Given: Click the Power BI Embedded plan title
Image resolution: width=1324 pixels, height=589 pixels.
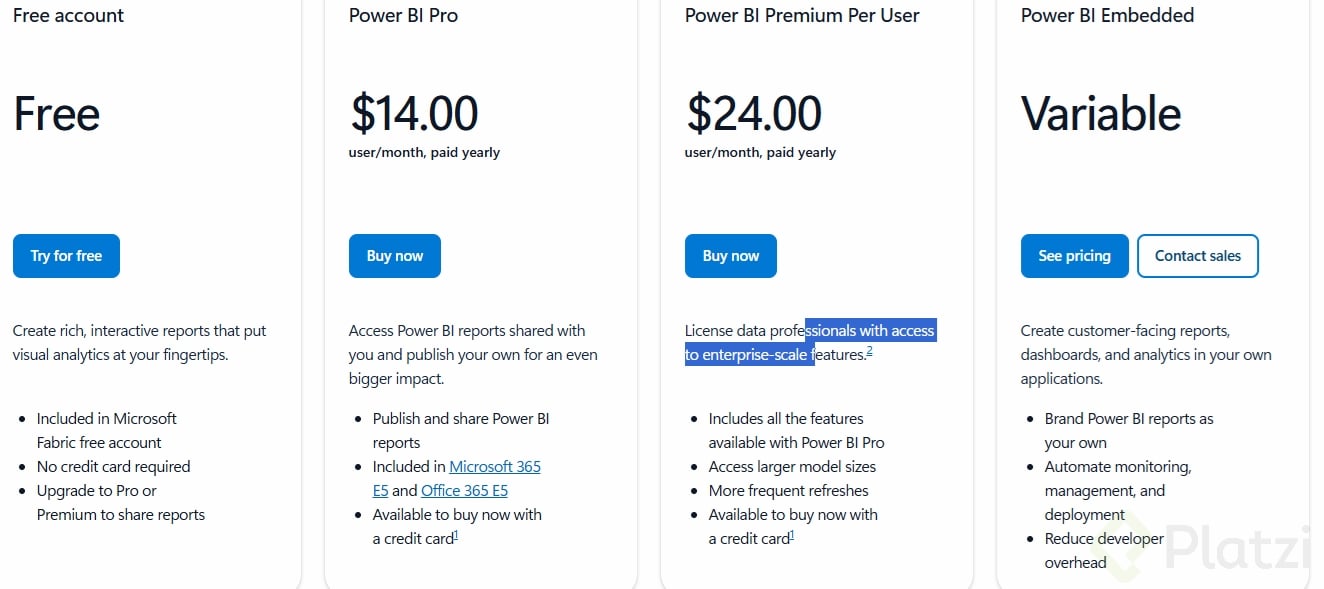Looking at the screenshot, I should click(x=1107, y=15).
